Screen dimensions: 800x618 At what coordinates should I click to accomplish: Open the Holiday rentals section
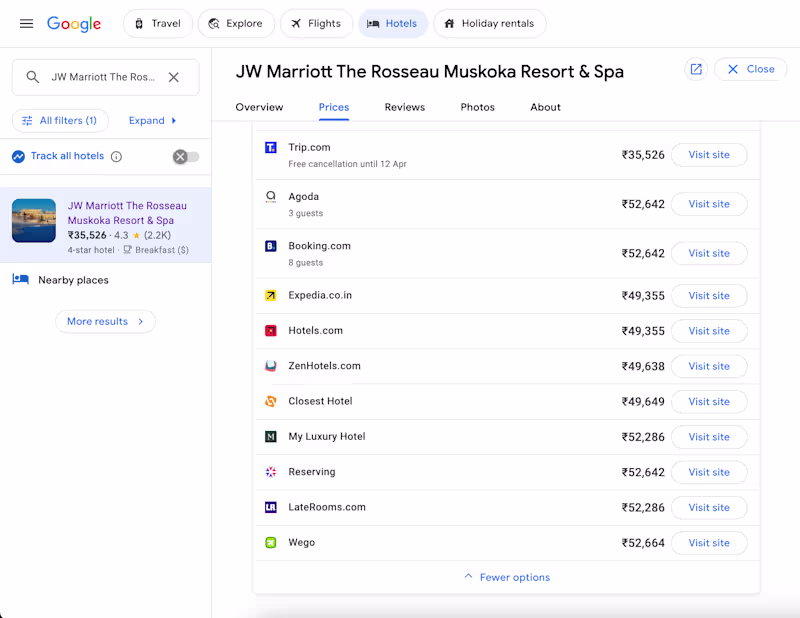point(489,22)
